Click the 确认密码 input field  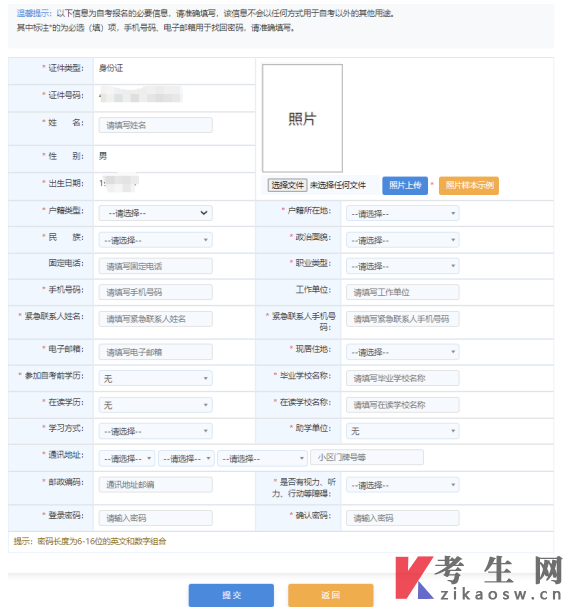tap(403, 518)
